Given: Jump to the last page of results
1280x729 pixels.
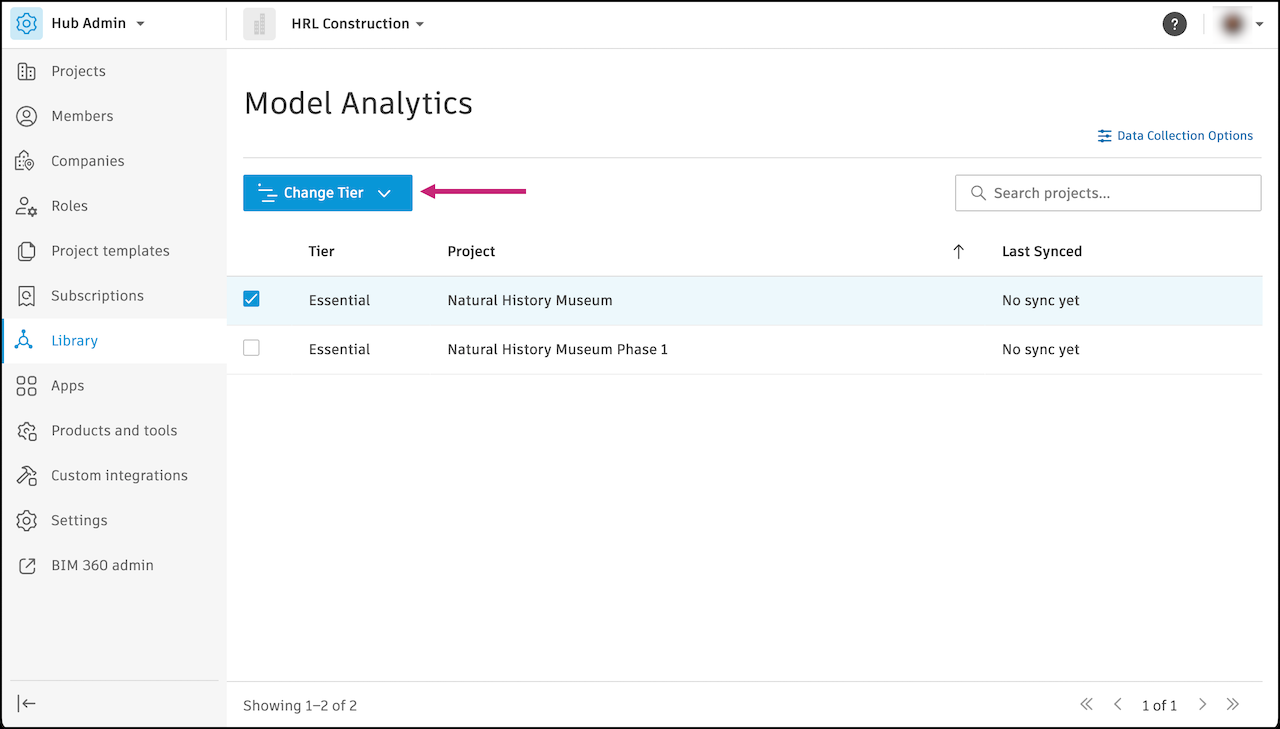Looking at the screenshot, I should click(1233, 705).
